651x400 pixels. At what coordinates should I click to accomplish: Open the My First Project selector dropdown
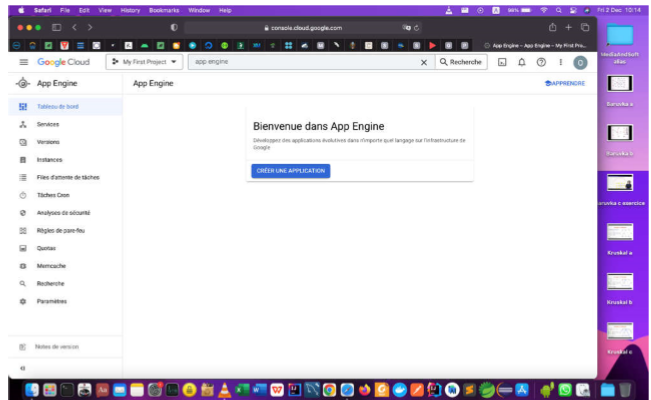tap(144, 62)
